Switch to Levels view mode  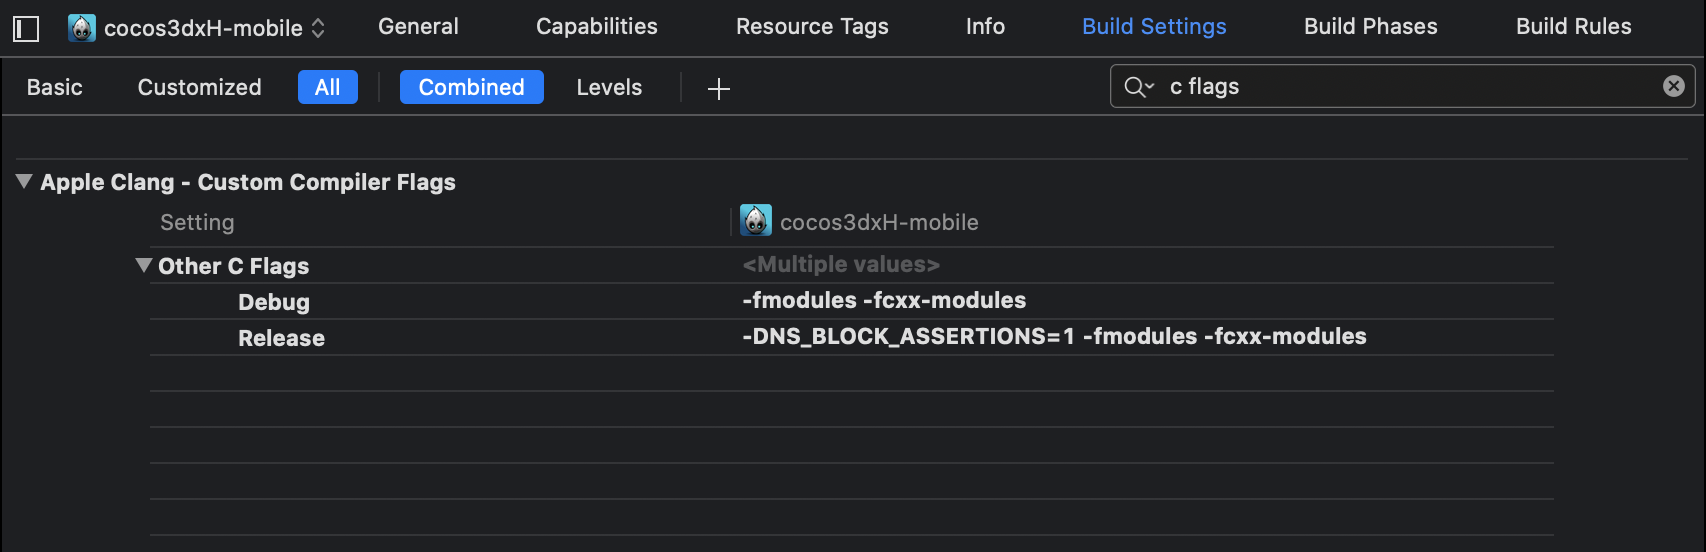(x=609, y=88)
